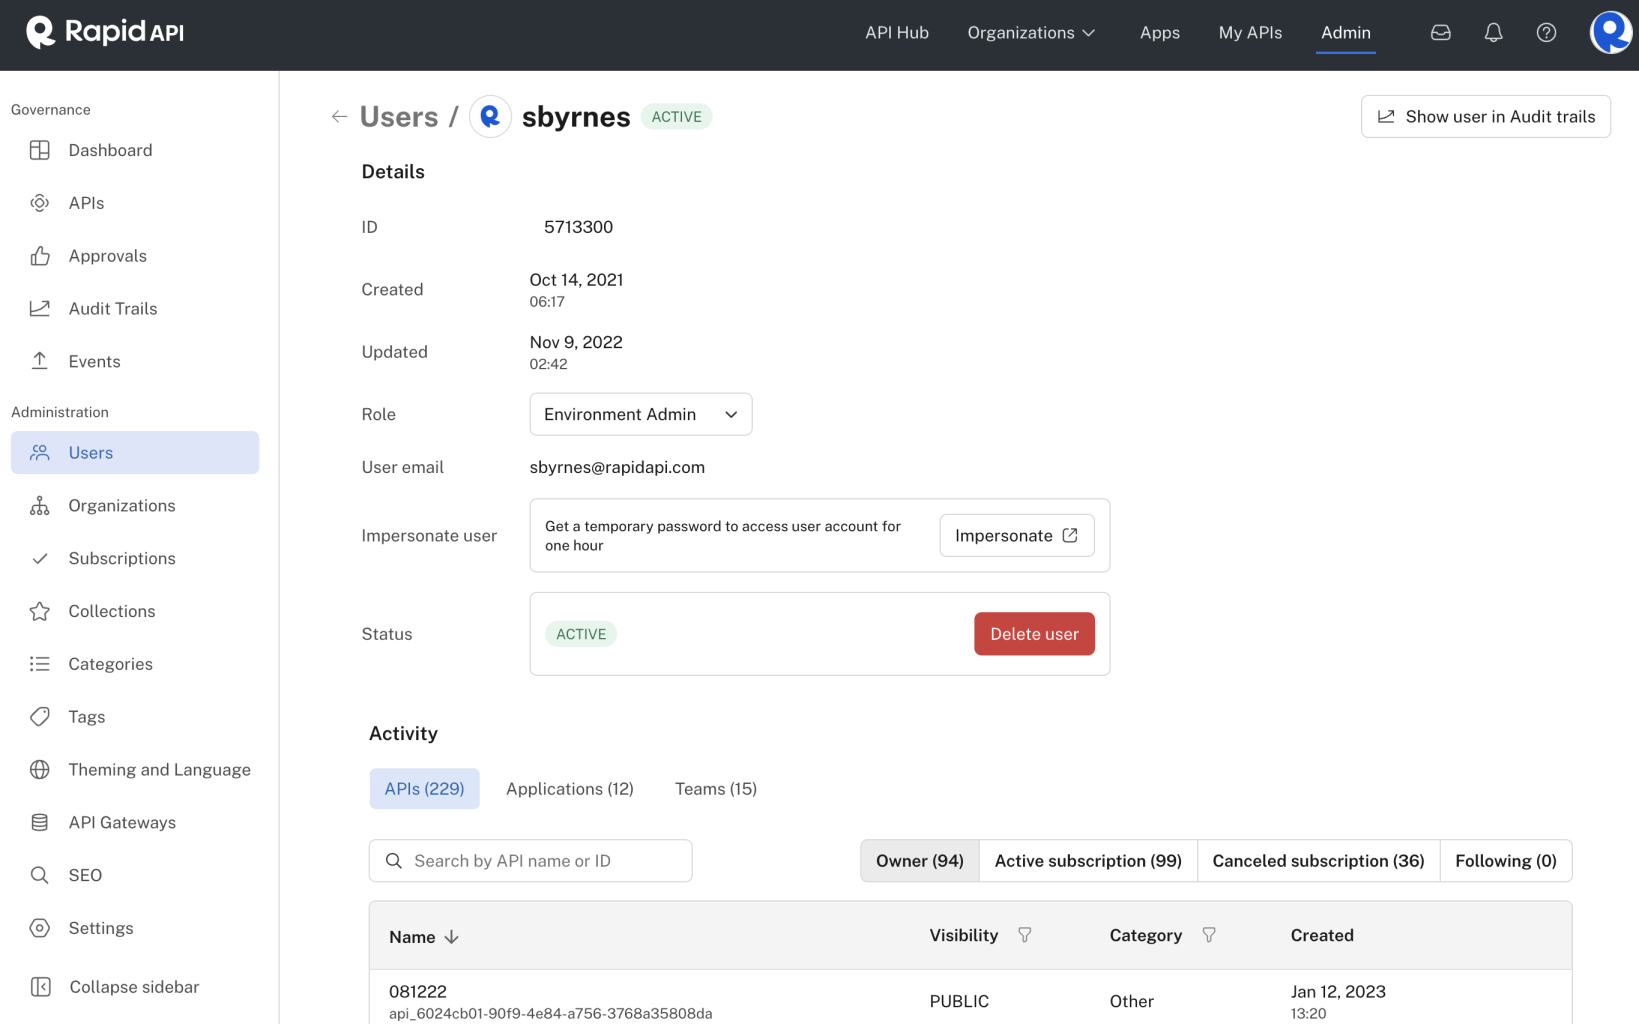Open the Environment Admin role dropdown
1639x1024 pixels.
[641, 414]
